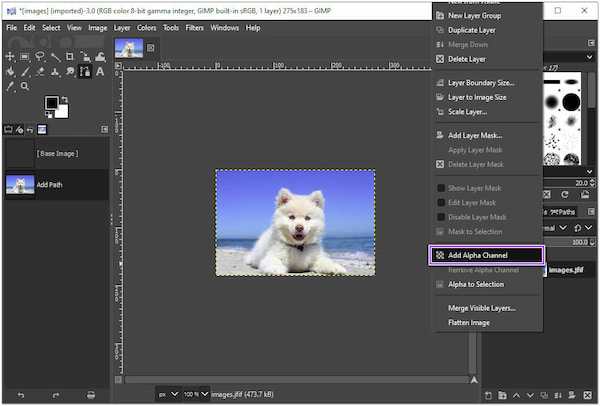
Task: Open the Undo History tab
Action: (30, 130)
